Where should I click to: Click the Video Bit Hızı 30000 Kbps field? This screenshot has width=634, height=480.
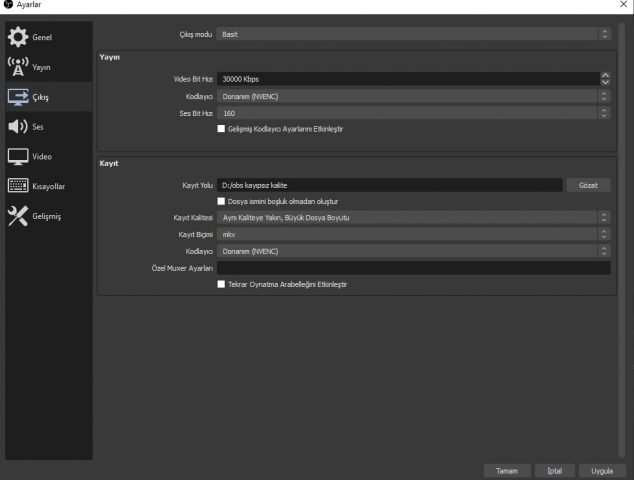(x=408, y=79)
